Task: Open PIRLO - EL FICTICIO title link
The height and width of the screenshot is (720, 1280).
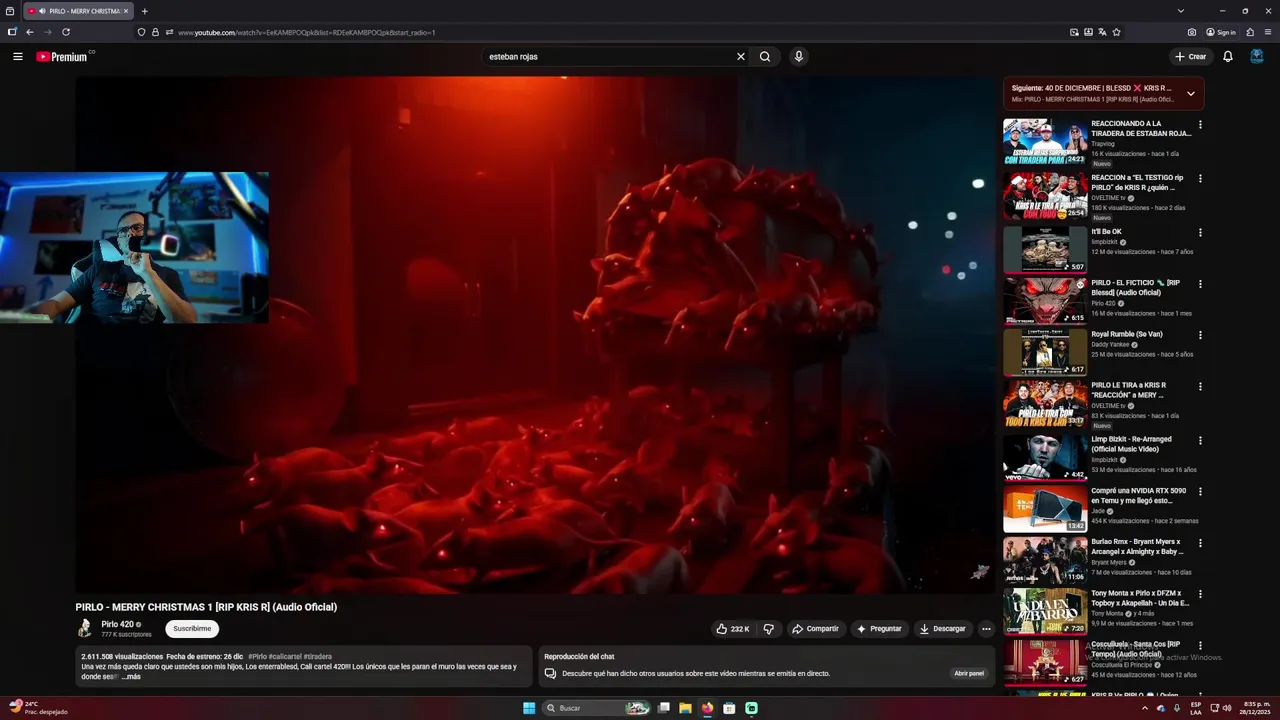Action: pyautogui.click(x=1136, y=288)
